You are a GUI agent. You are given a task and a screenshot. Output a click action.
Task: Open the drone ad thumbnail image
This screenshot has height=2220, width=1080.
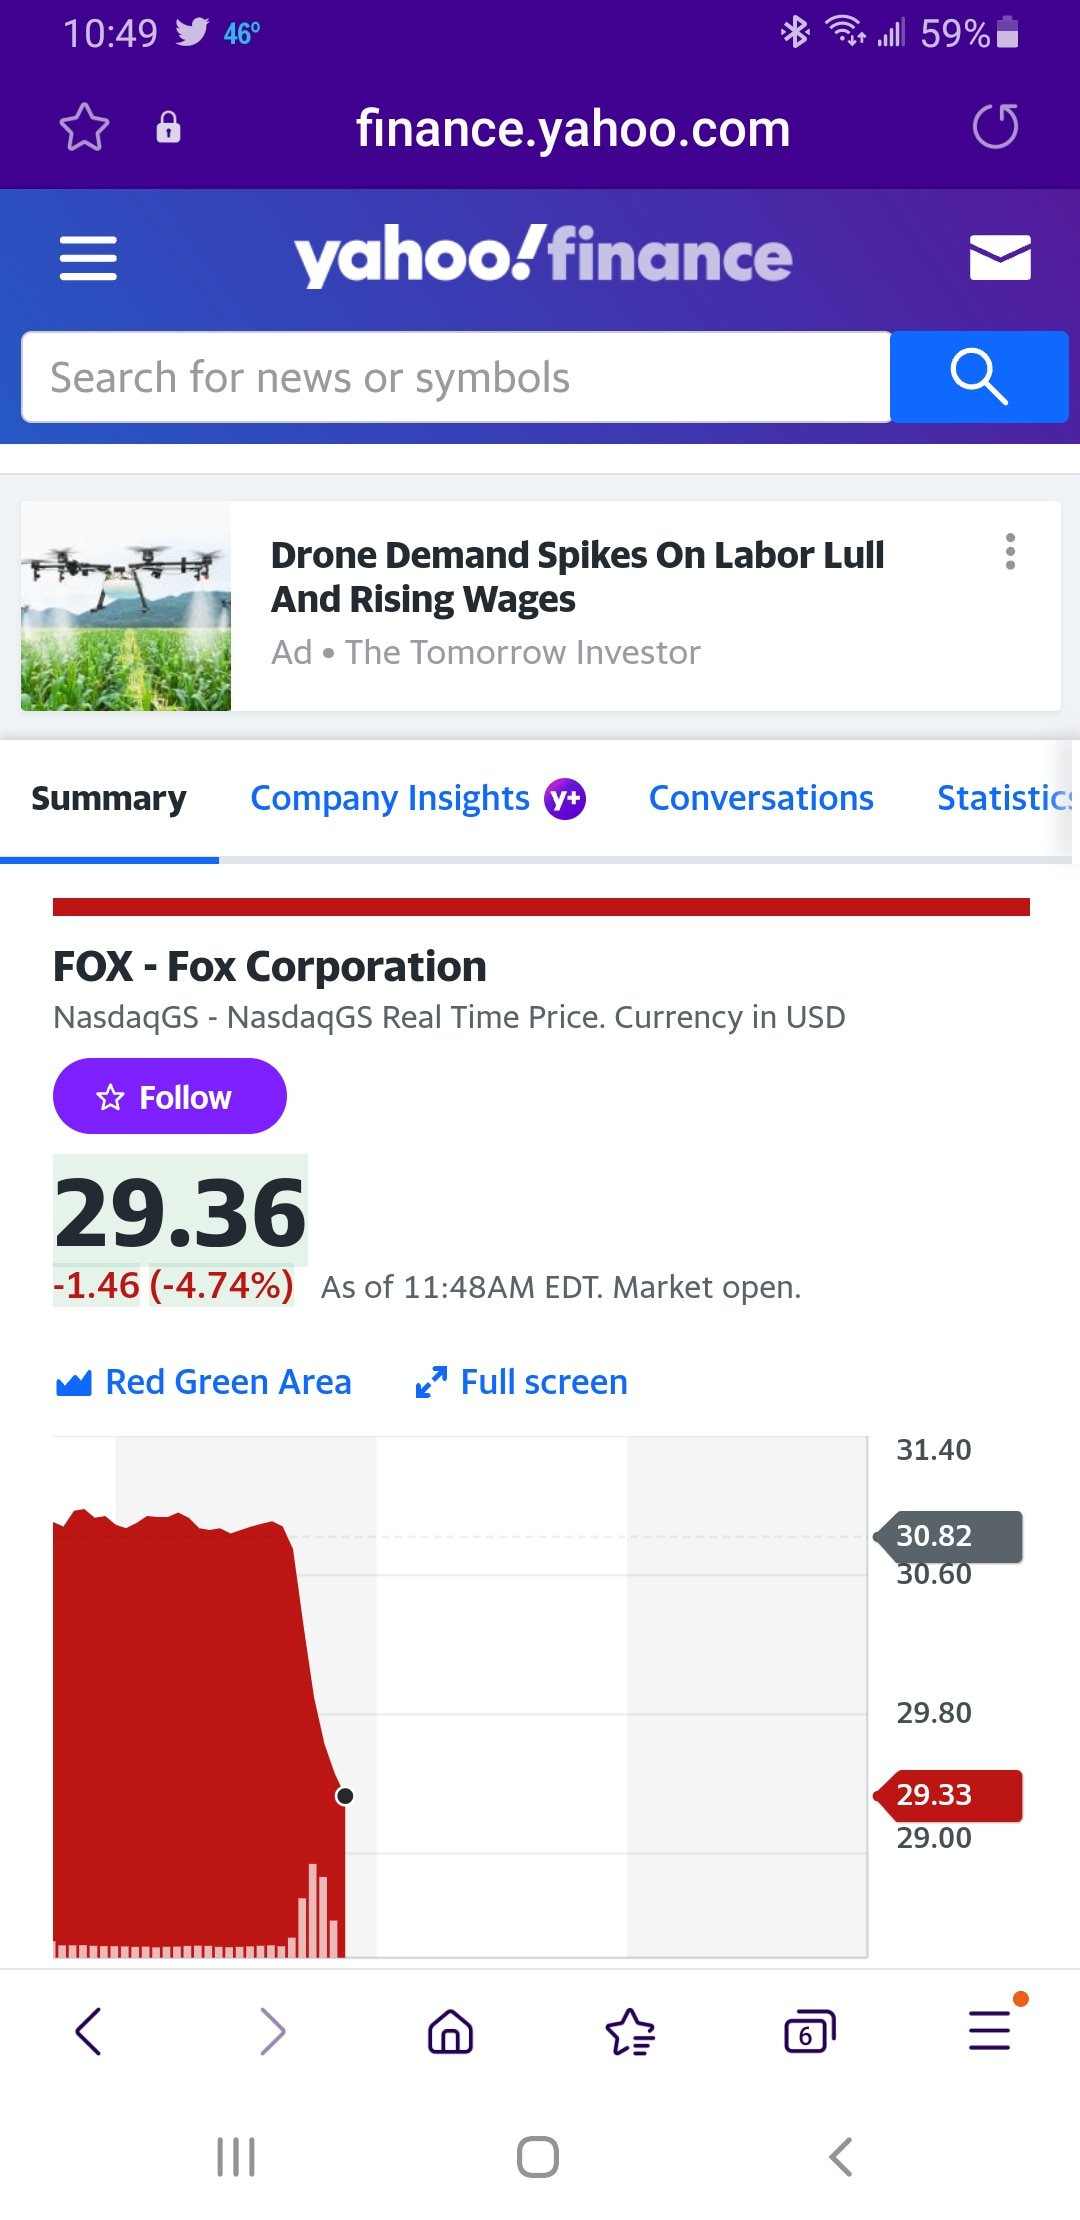point(126,606)
